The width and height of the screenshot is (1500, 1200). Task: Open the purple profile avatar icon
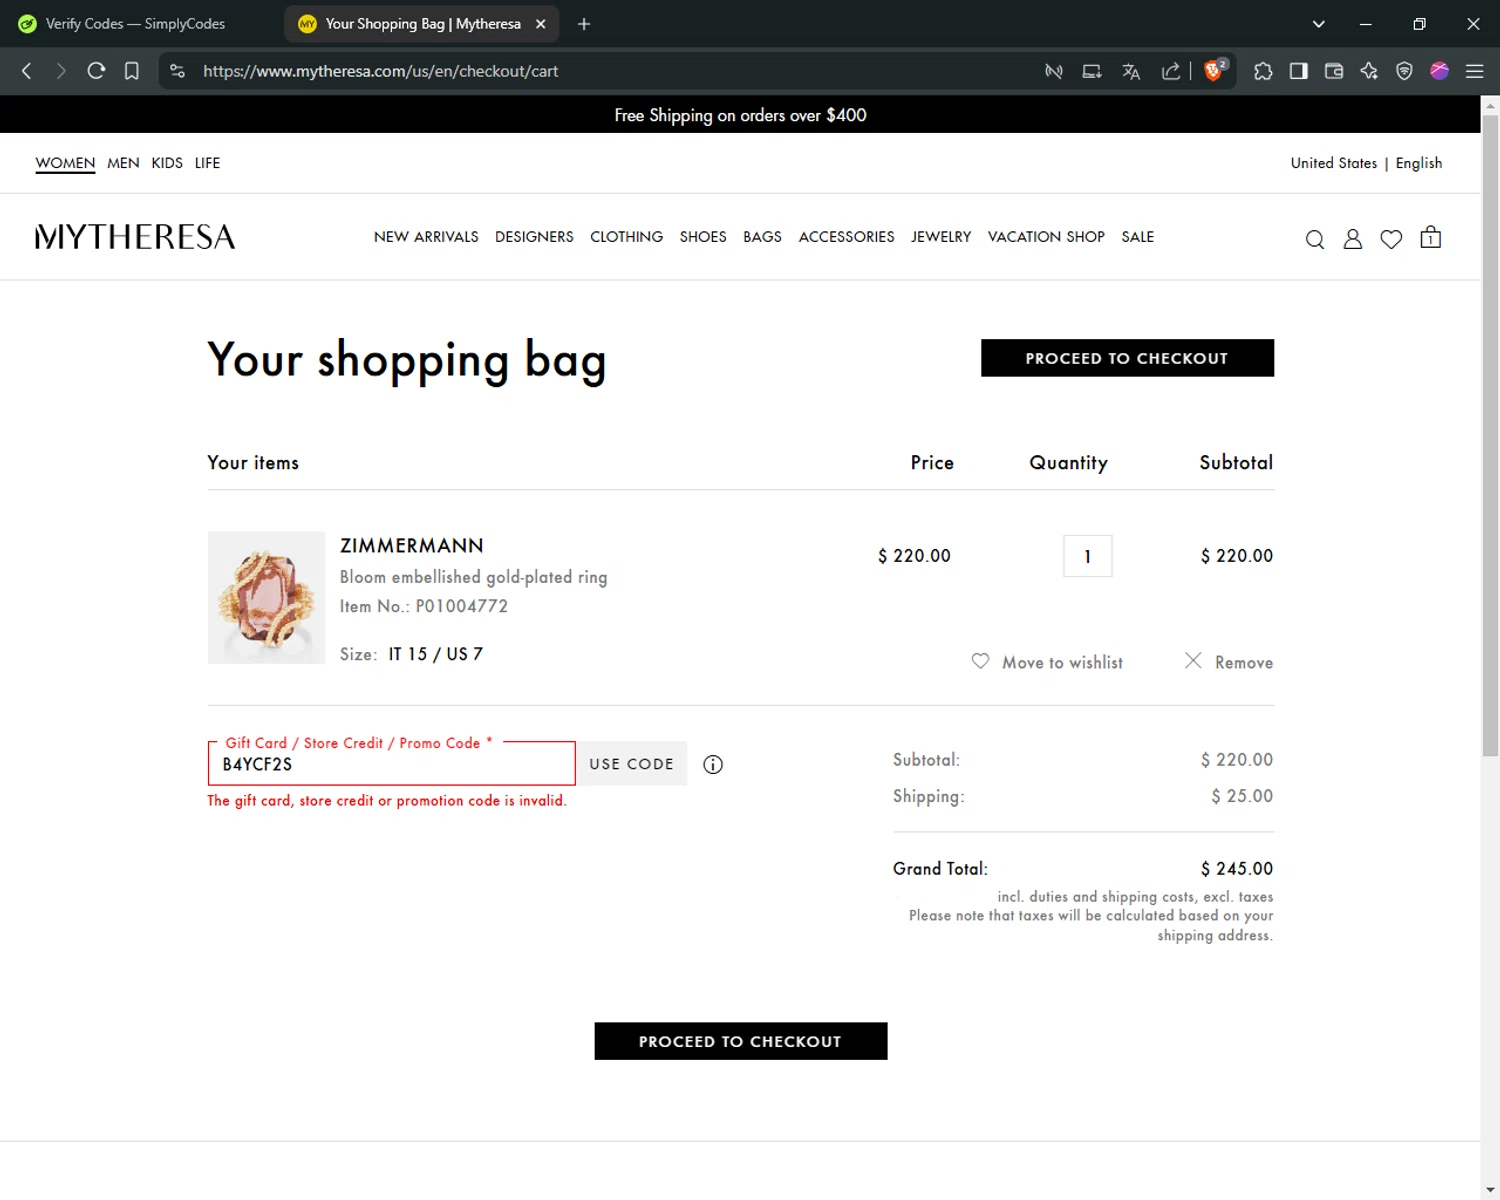1439,70
